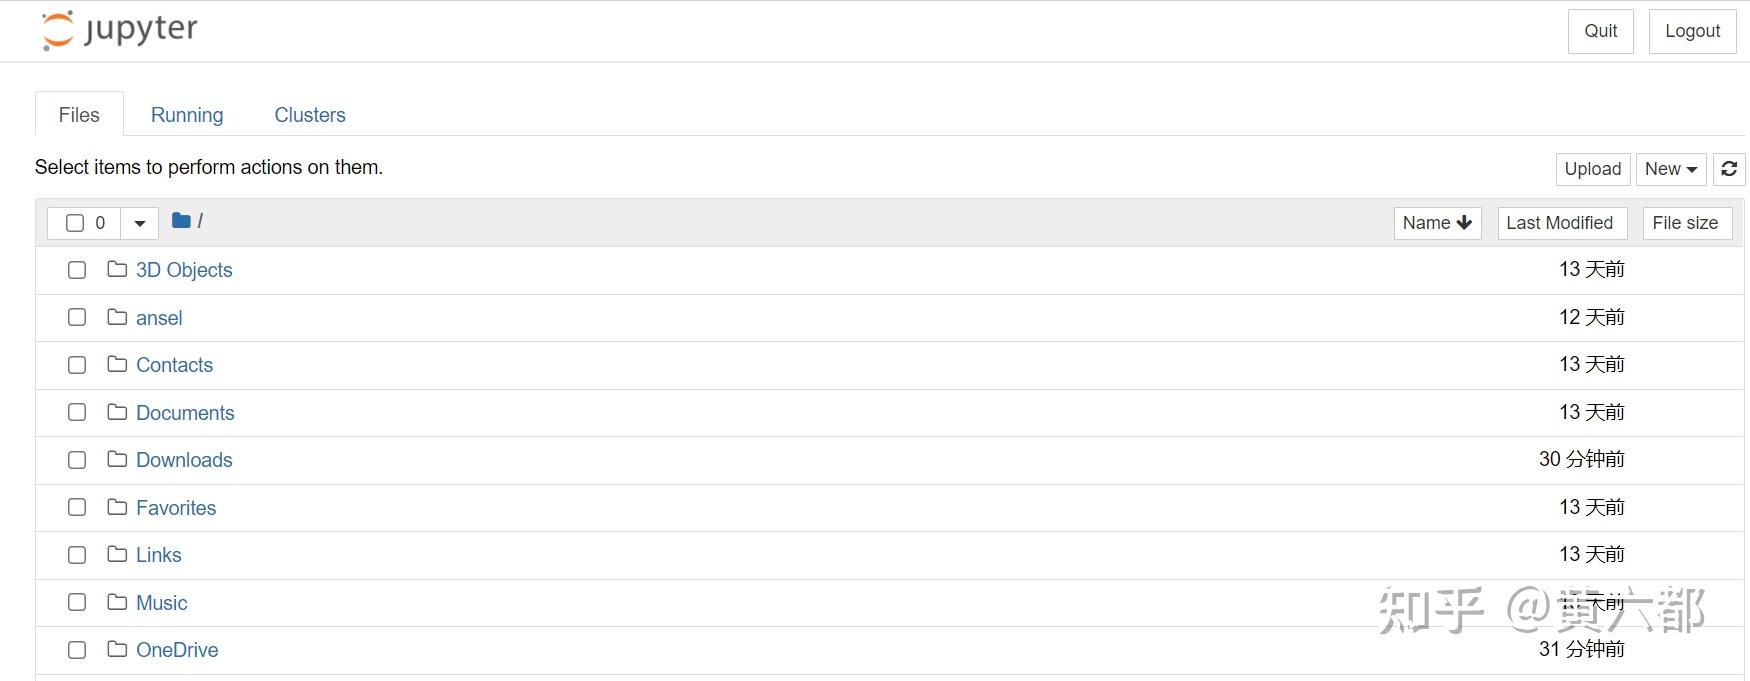
Task: Toggle the select-all checkbox
Action: pyautogui.click(x=75, y=223)
